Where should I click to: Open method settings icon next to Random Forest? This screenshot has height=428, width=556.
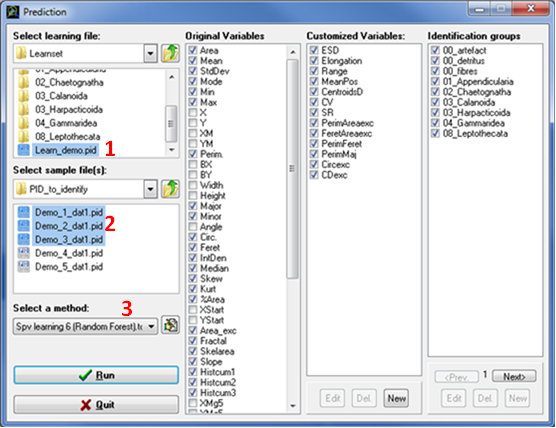(170, 326)
